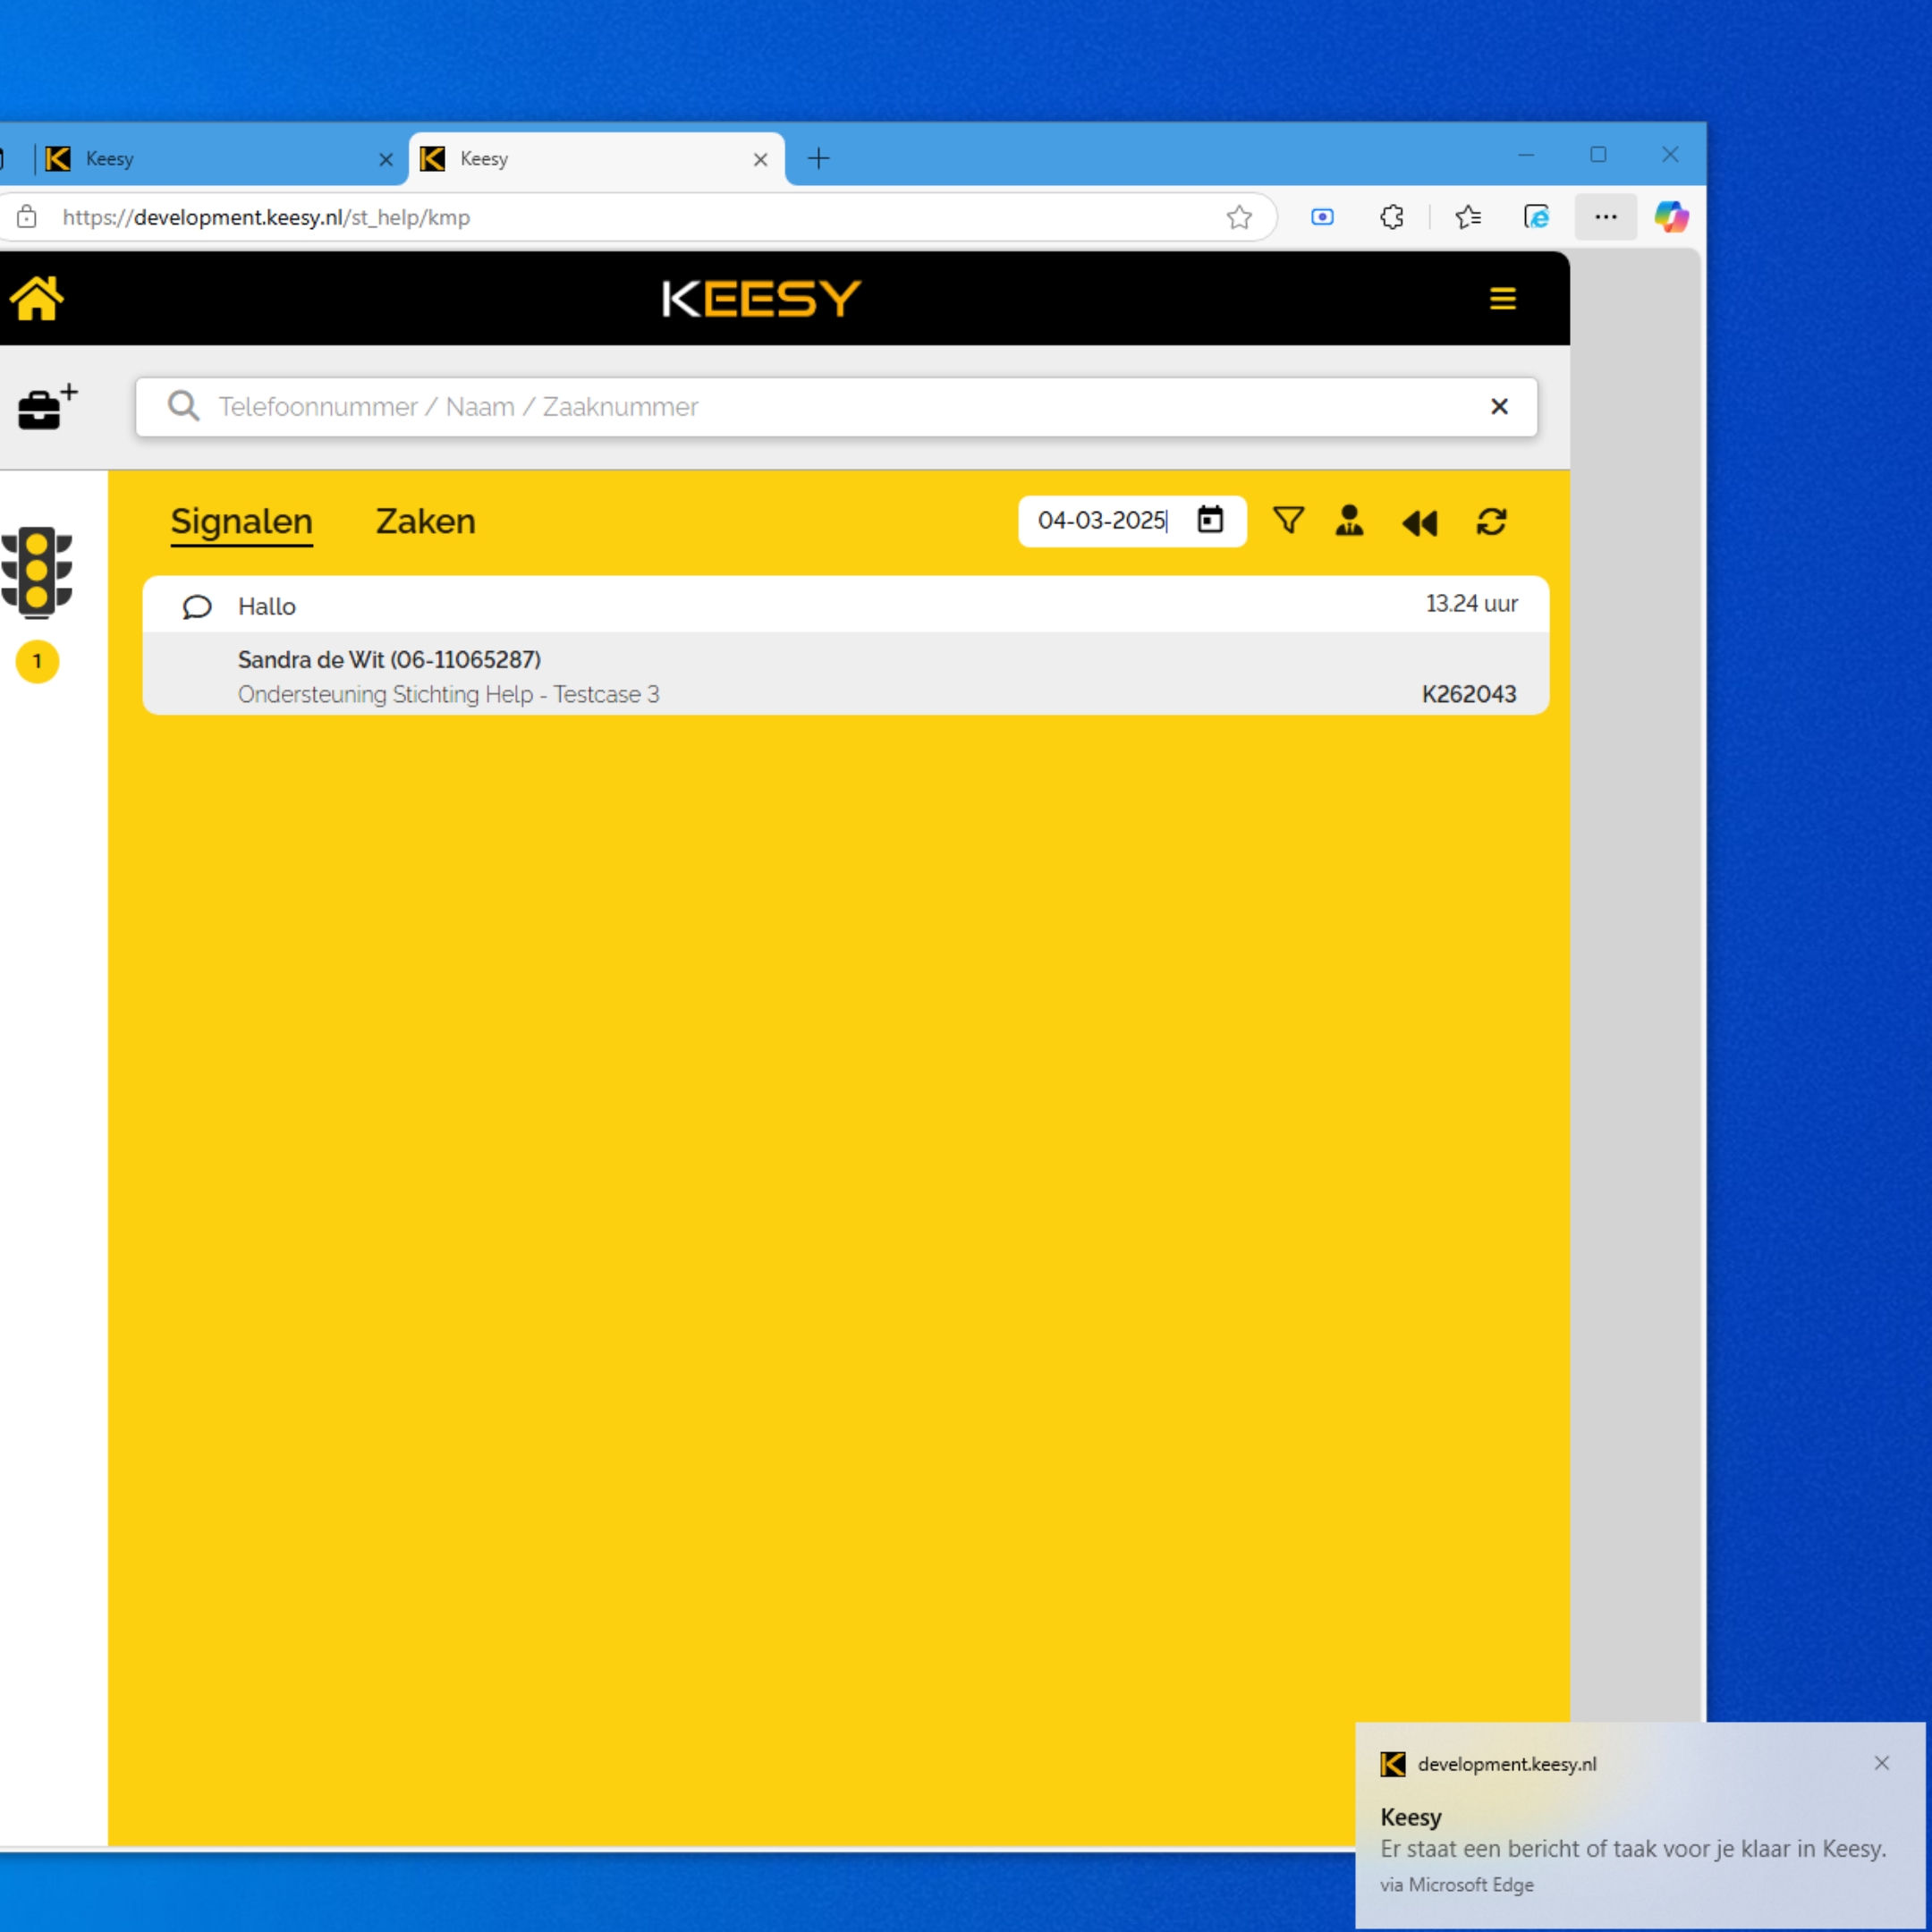The width and height of the screenshot is (1932, 1932).
Task: Click the traffic light signals icon
Action: [x=37, y=571]
